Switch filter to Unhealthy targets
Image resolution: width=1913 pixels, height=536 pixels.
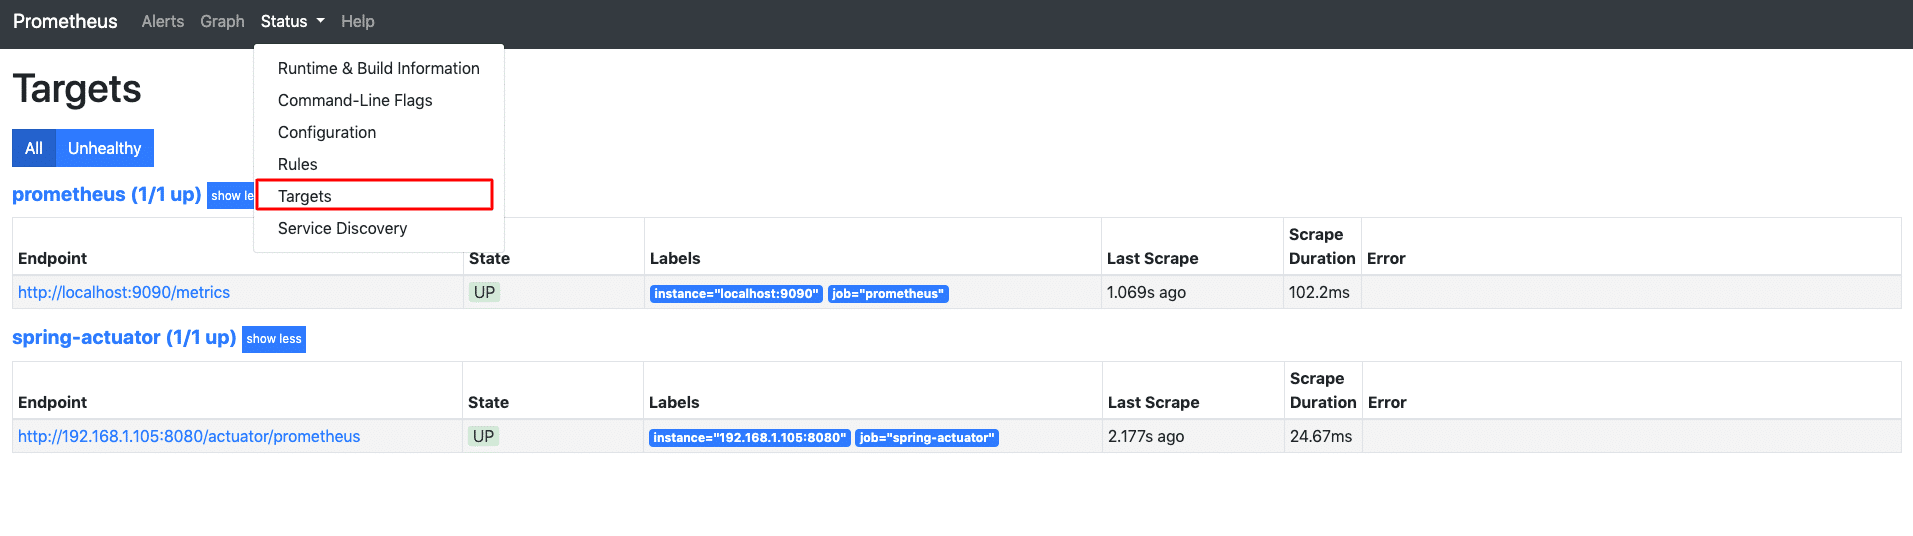click(x=105, y=148)
